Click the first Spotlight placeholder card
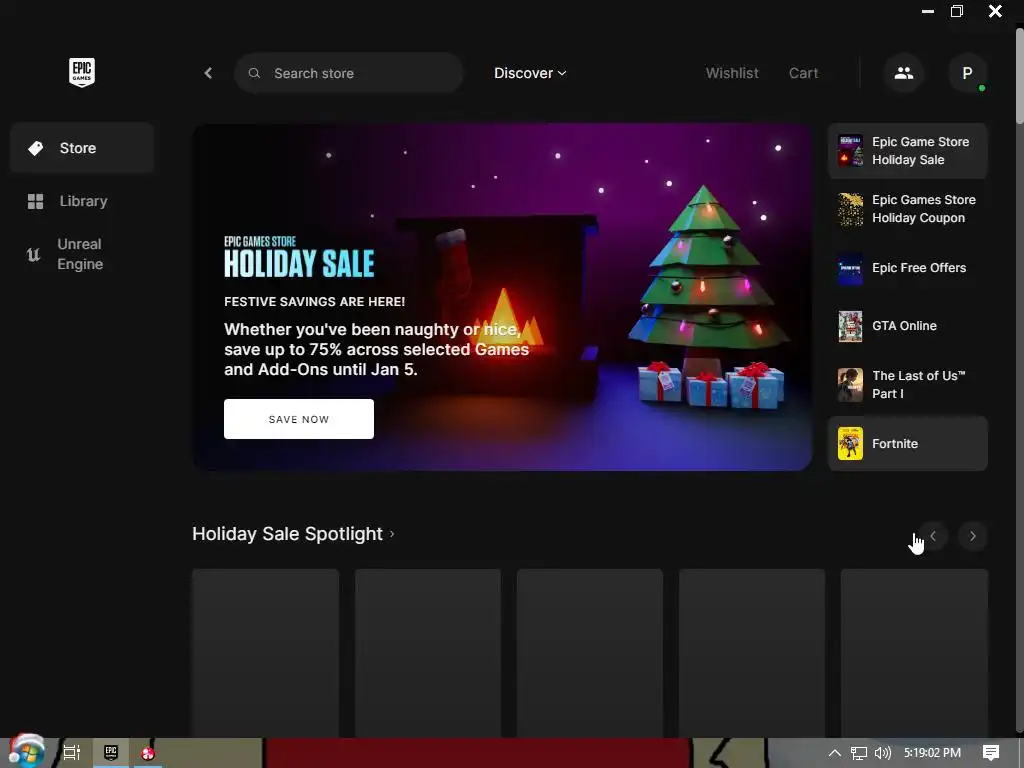 (266, 653)
